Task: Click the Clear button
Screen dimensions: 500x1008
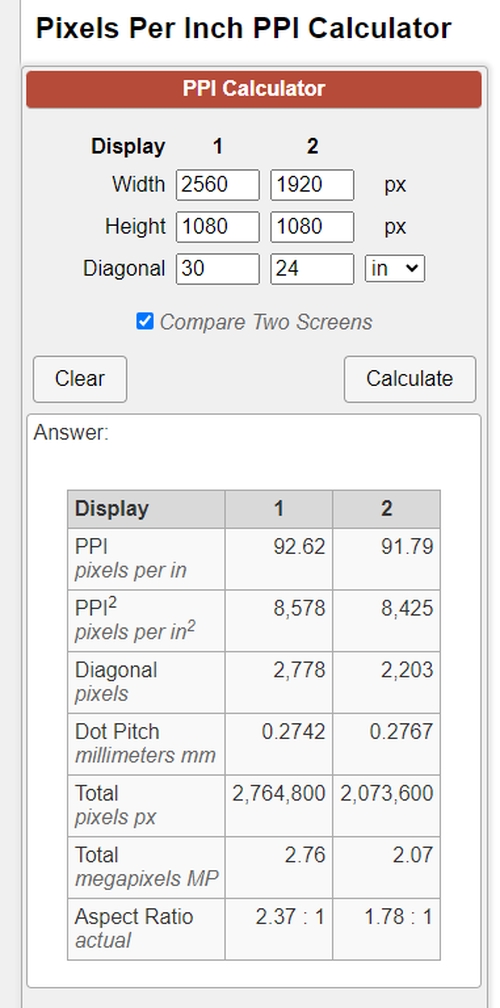Action: (x=80, y=379)
